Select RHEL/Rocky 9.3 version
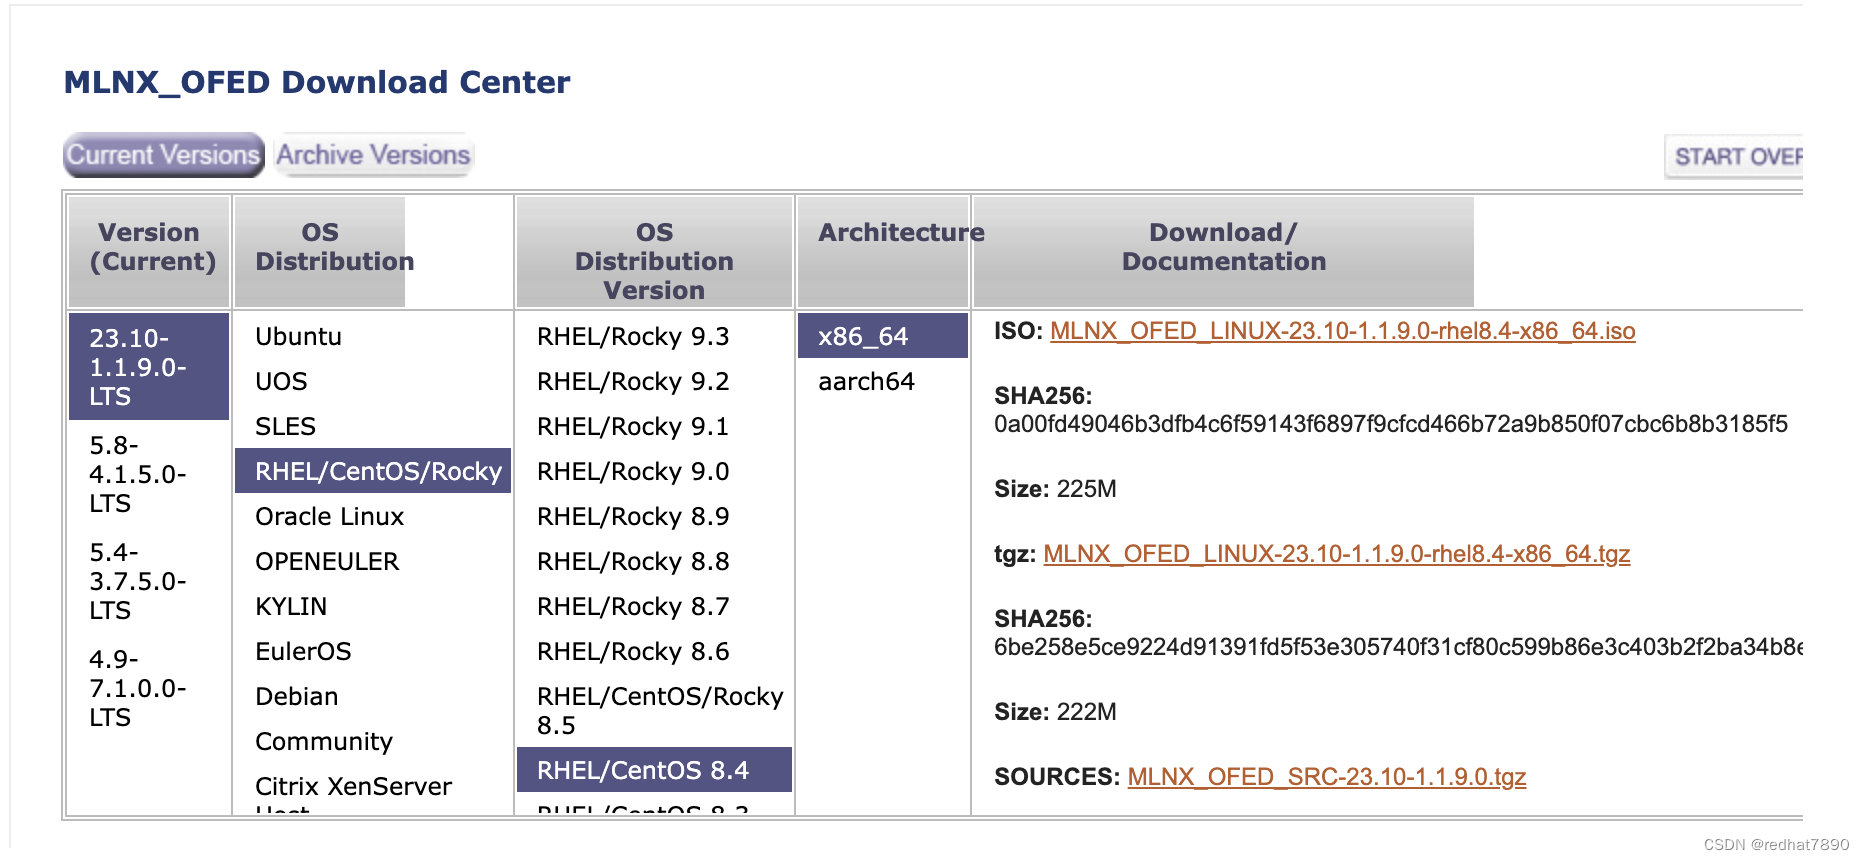This screenshot has width=1864, height=860. [654, 336]
